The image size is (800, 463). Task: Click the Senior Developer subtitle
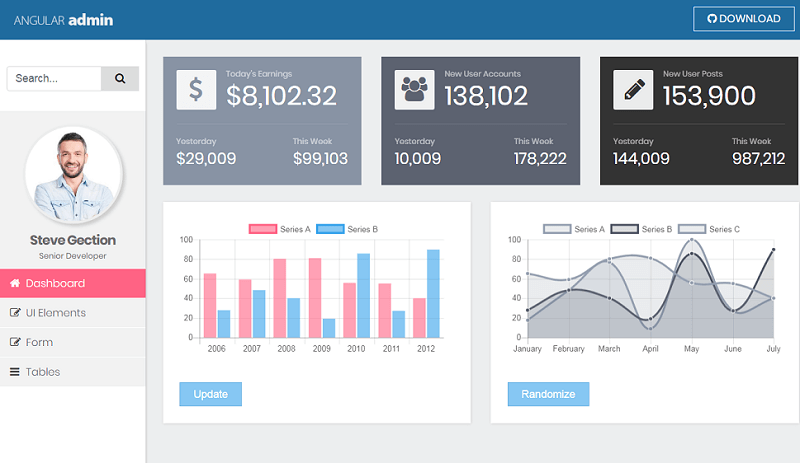pyautogui.click(x=72, y=256)
